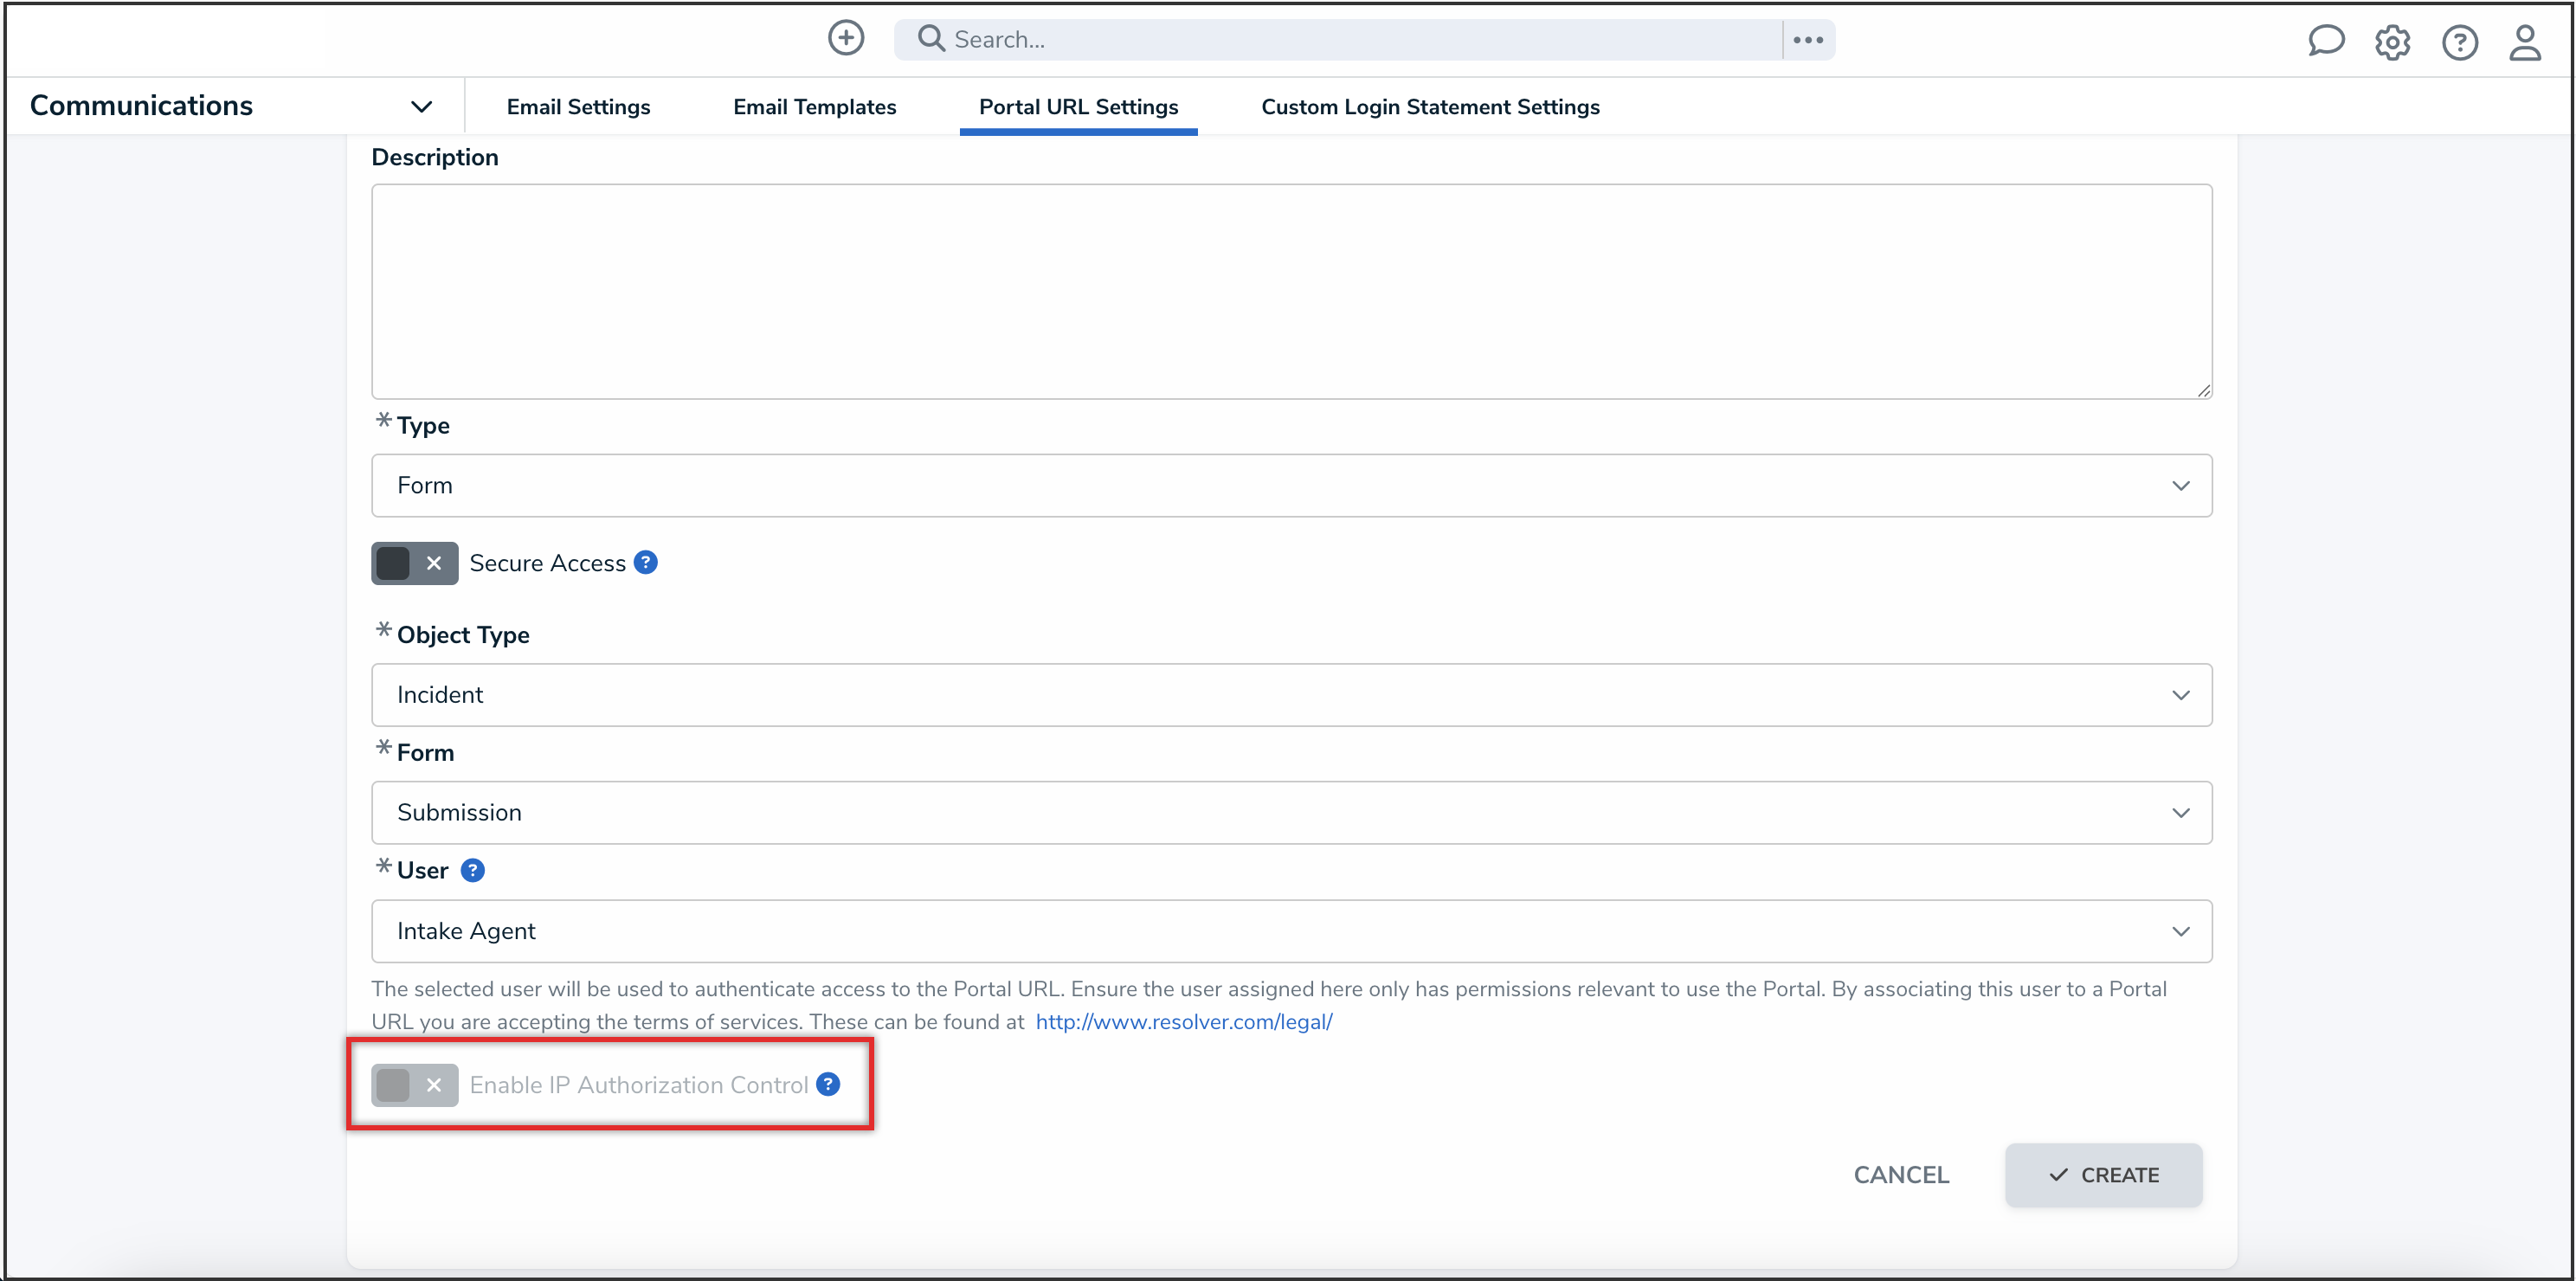Open the user profile icon
Viewport: 2576px width, 1281px height.
pos(2526,42)
